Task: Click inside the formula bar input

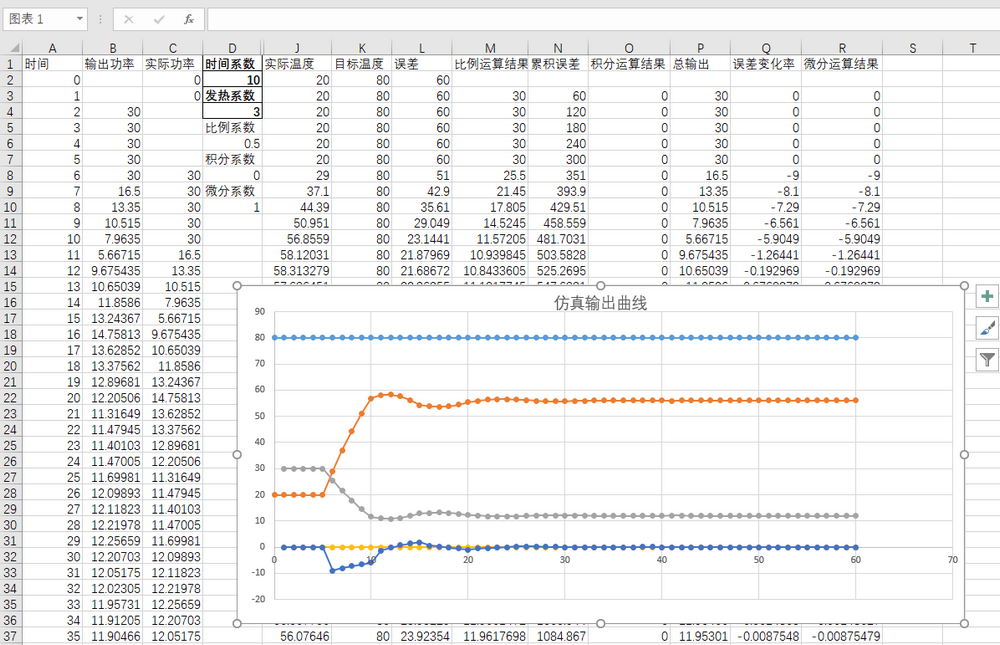Action: (600, 19)
